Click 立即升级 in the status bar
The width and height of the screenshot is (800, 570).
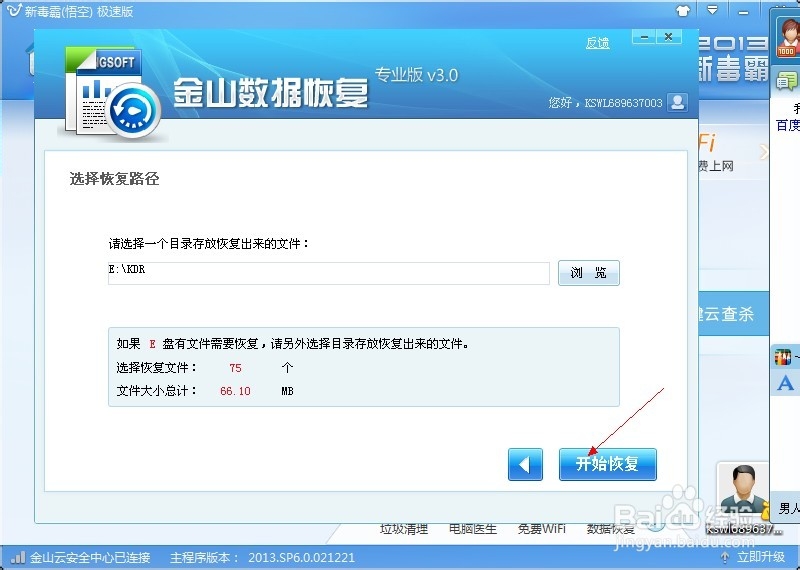tap(761, 557)
